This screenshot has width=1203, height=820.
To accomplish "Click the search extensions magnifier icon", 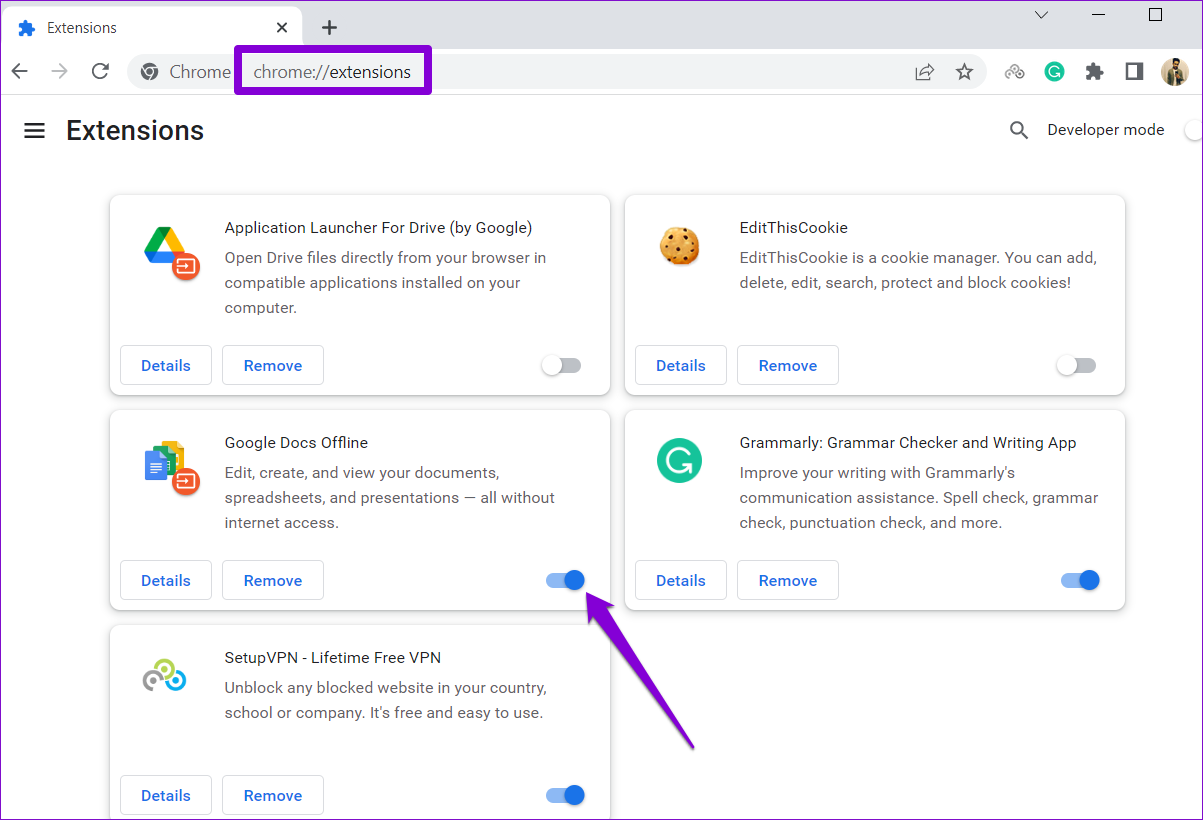I will (1019, 130).
